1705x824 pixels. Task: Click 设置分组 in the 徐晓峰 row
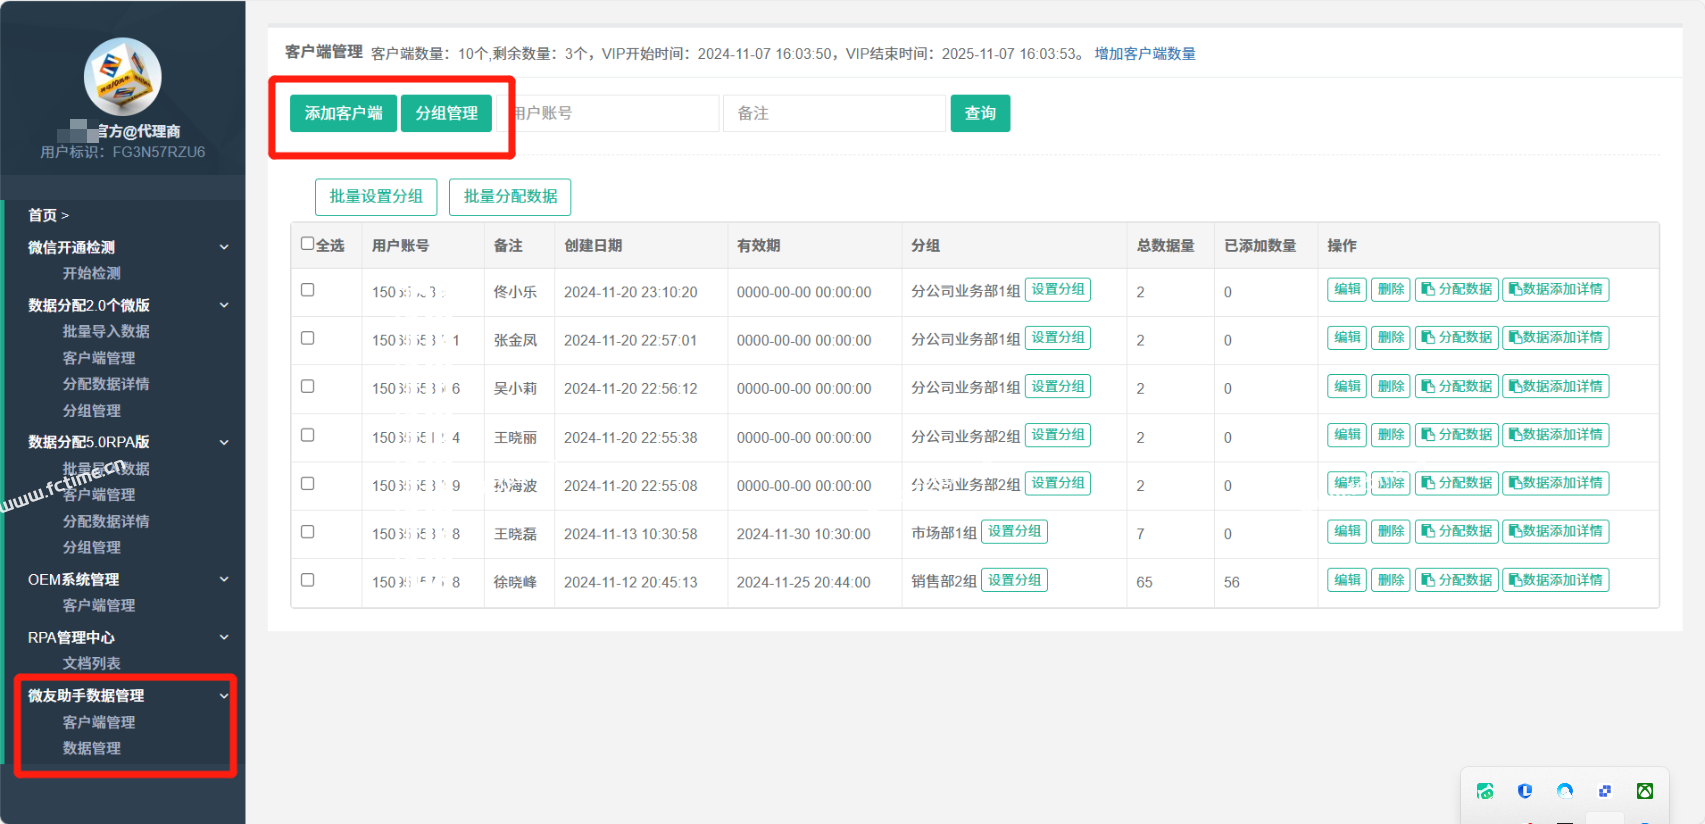tap(1014, 580)
